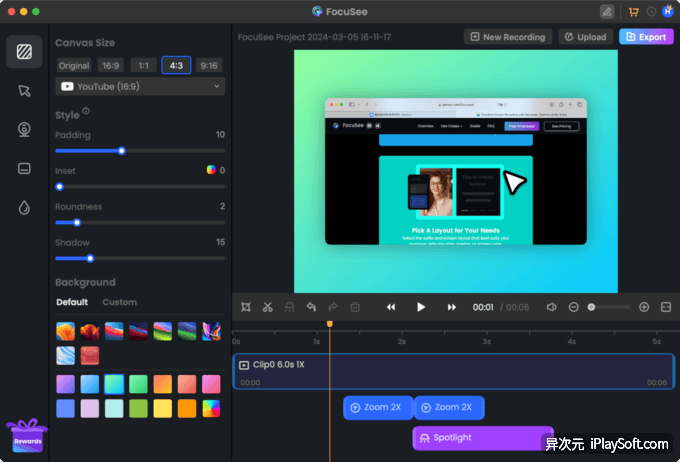This screenshot has width=680, height=462.
Task: Select the second Zoom 2X block
Action: tap(449, 408)
